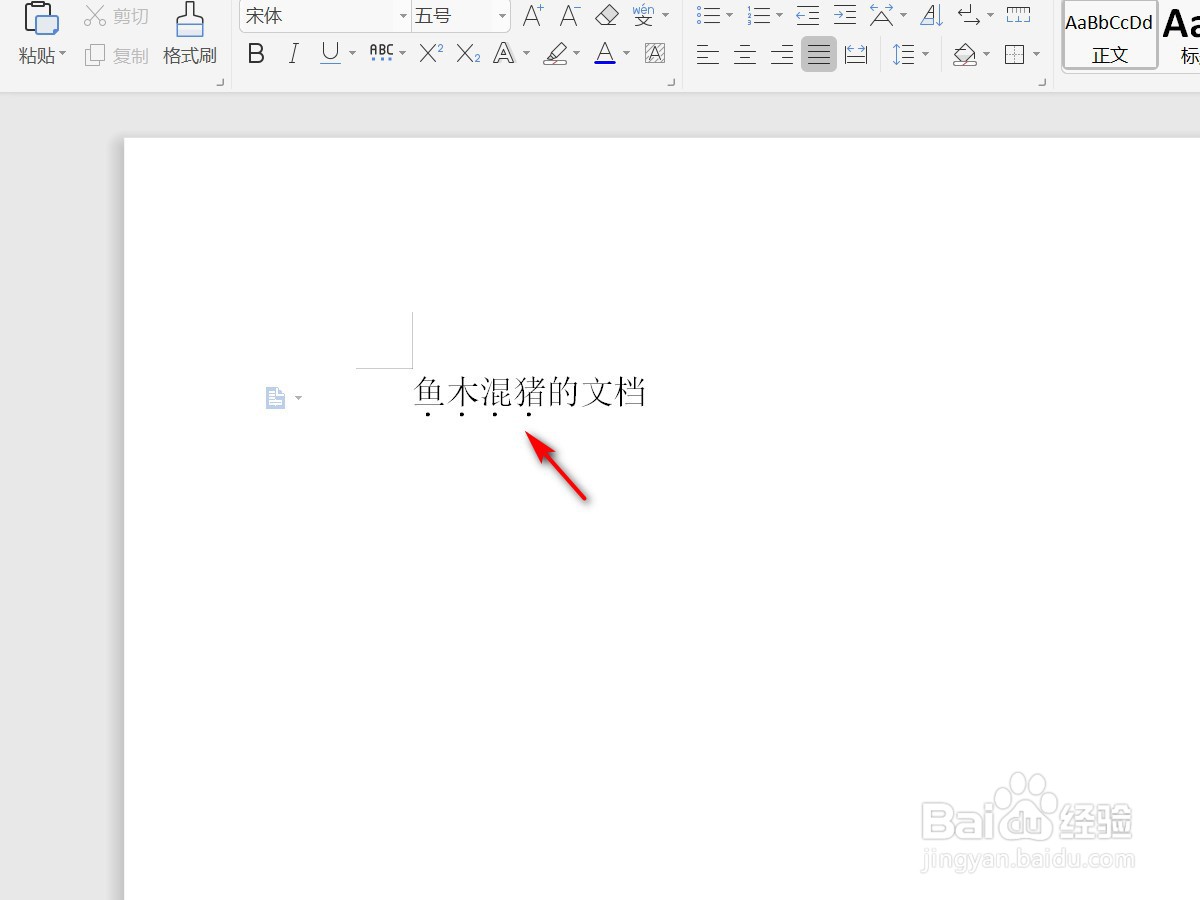The image size is (1200, 900).
Task: Toggle Bold formatting
Action: [x=256, y=54]
